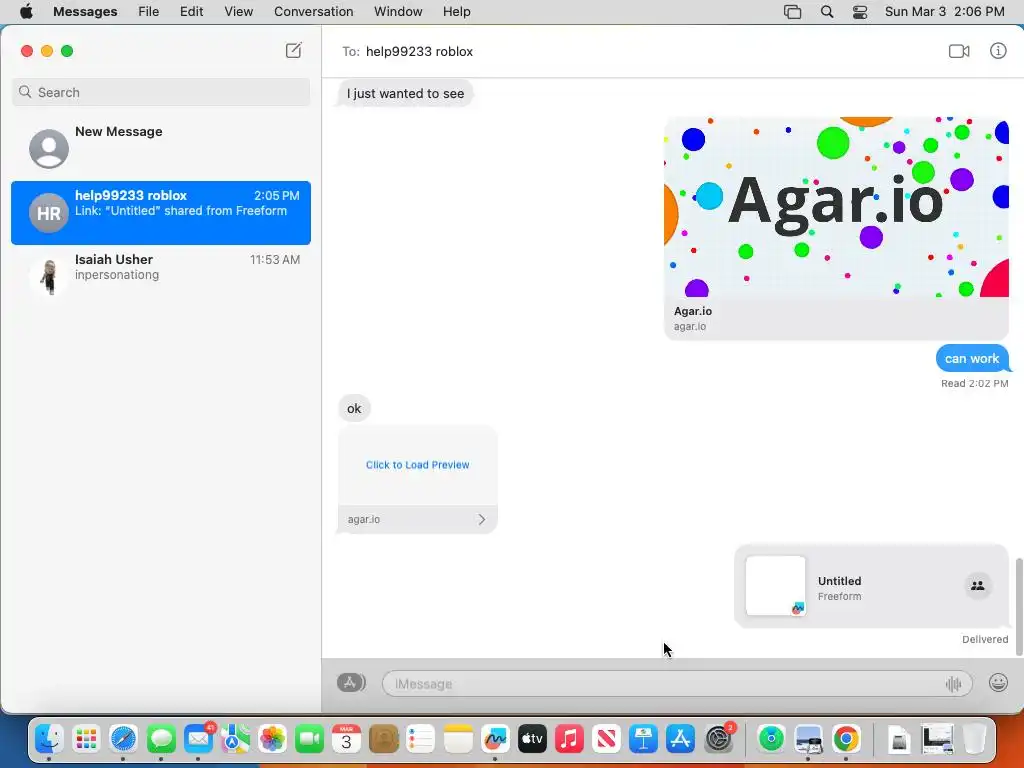
Task: Click the Search field in sidebar
Action: tap(161, 92)
